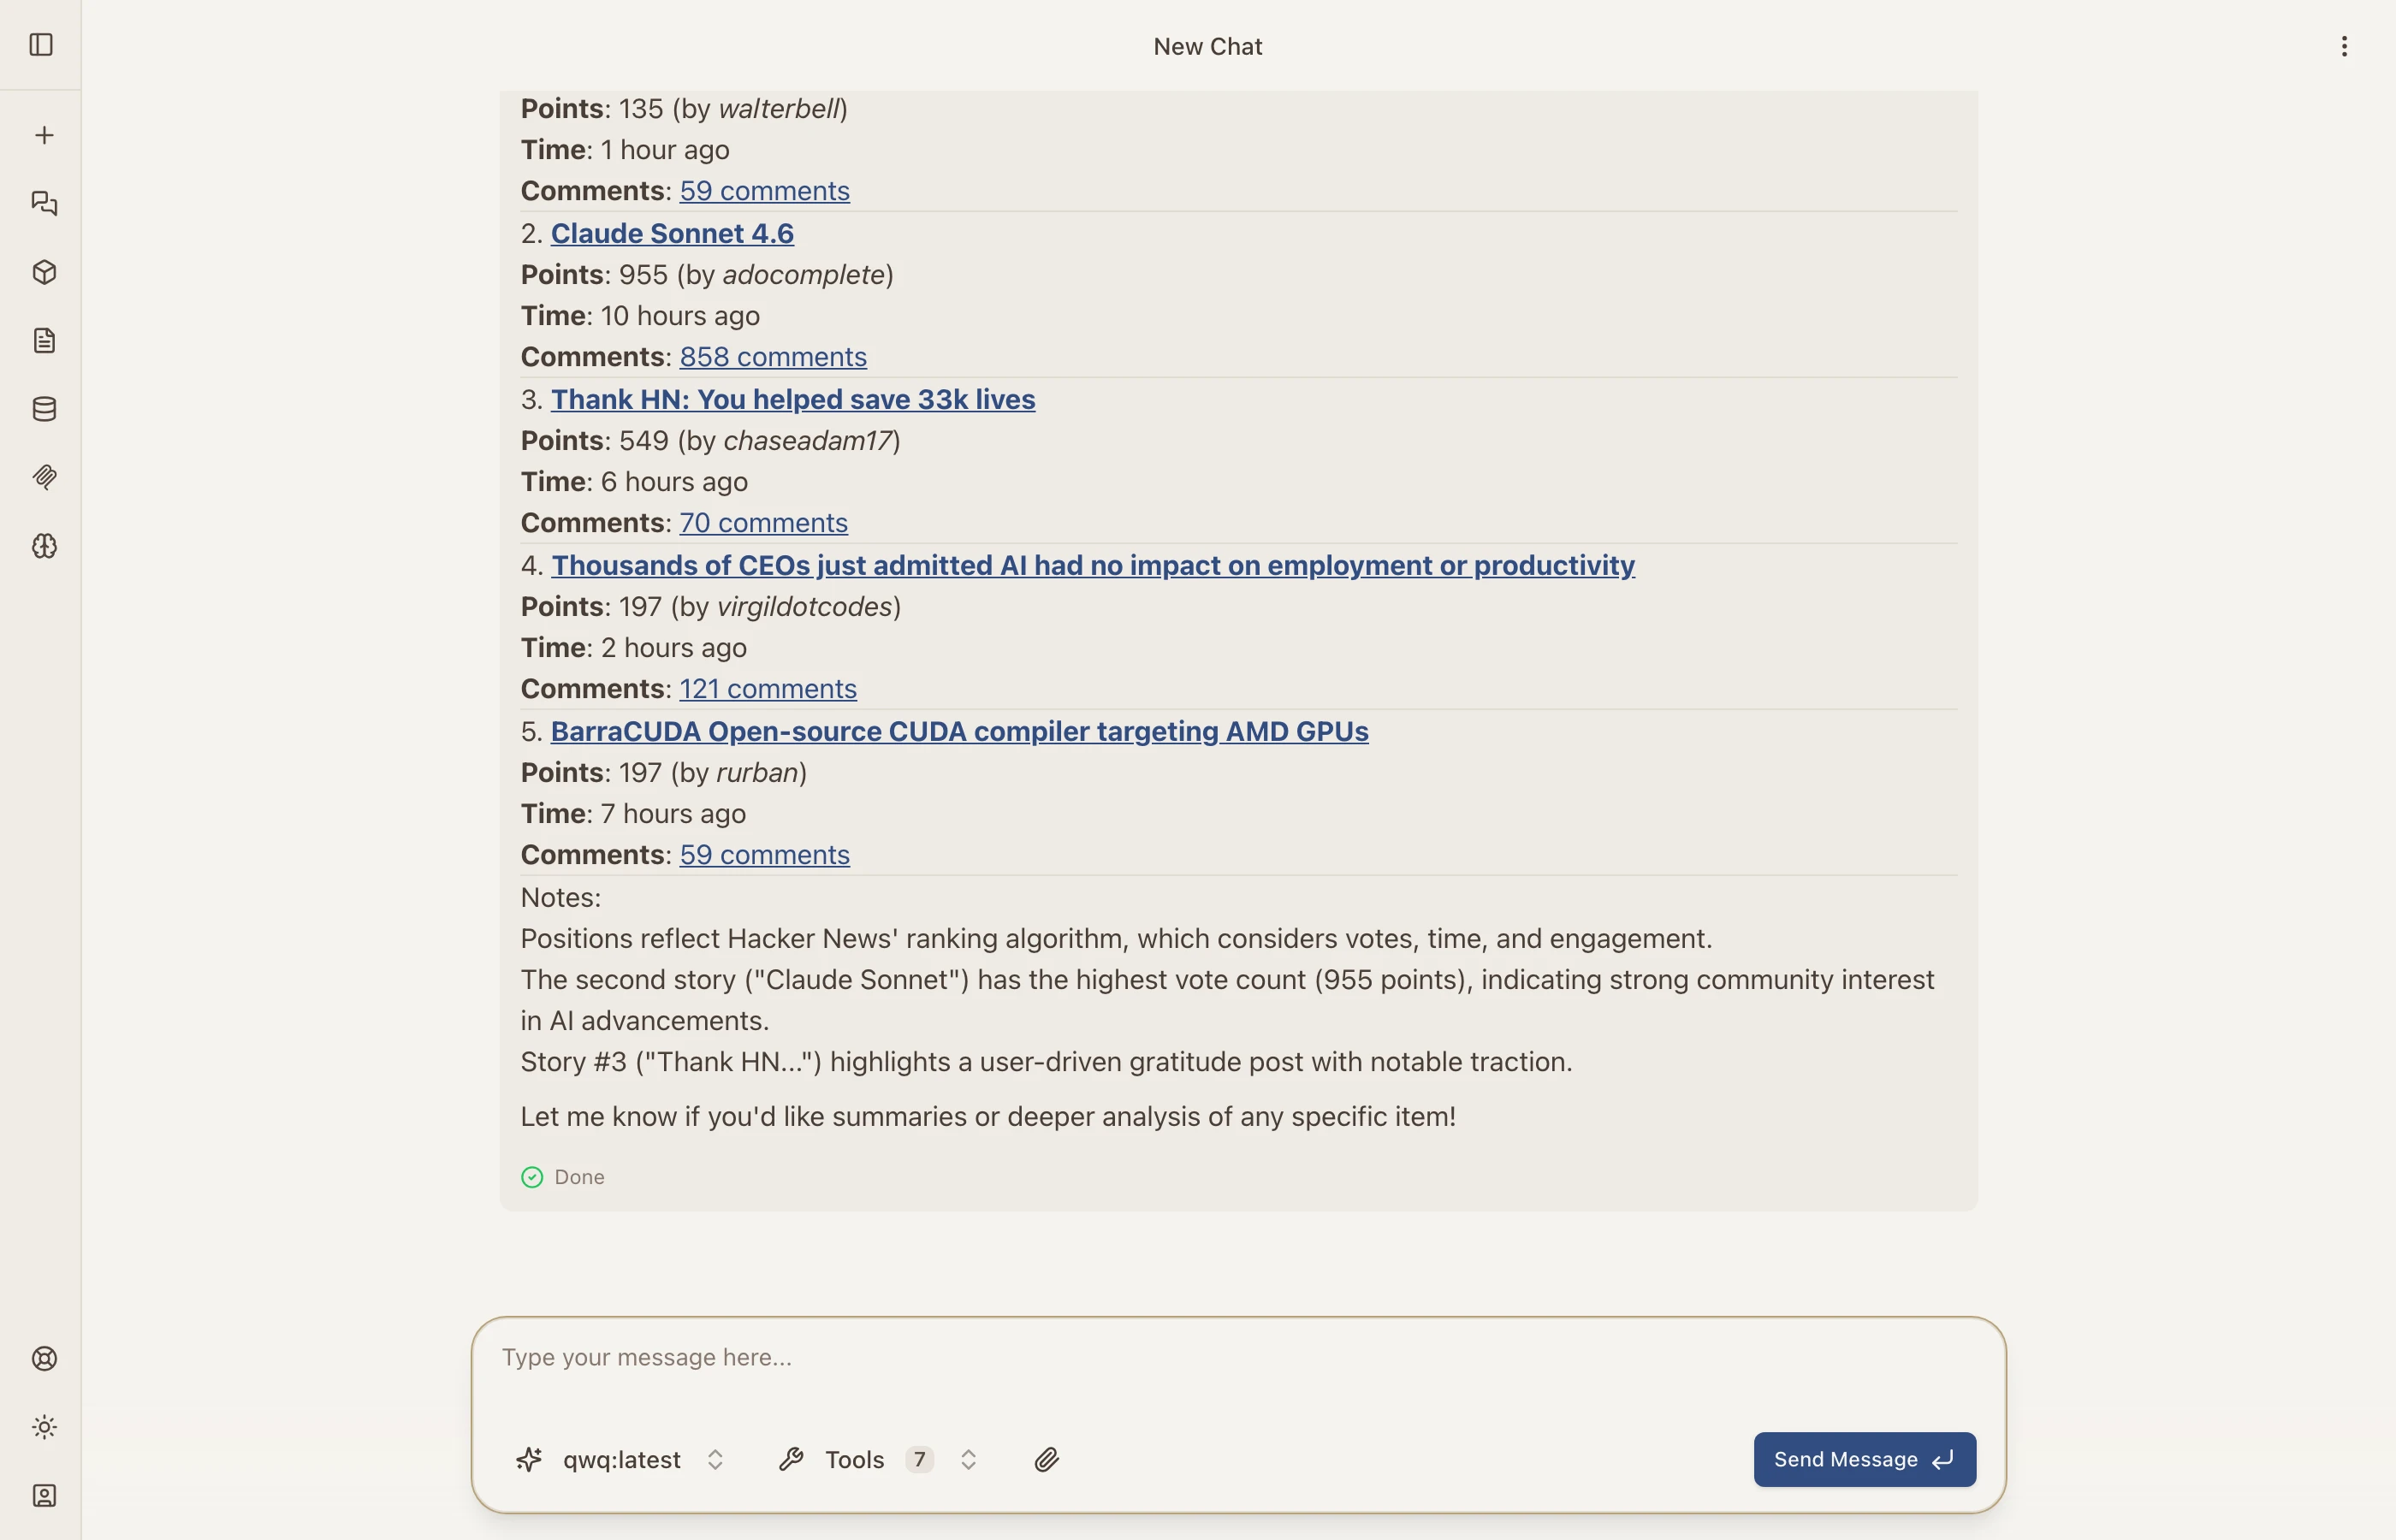Open the user profile icon
The image size is (2396, 1540).
click(x=44, y=1495)
